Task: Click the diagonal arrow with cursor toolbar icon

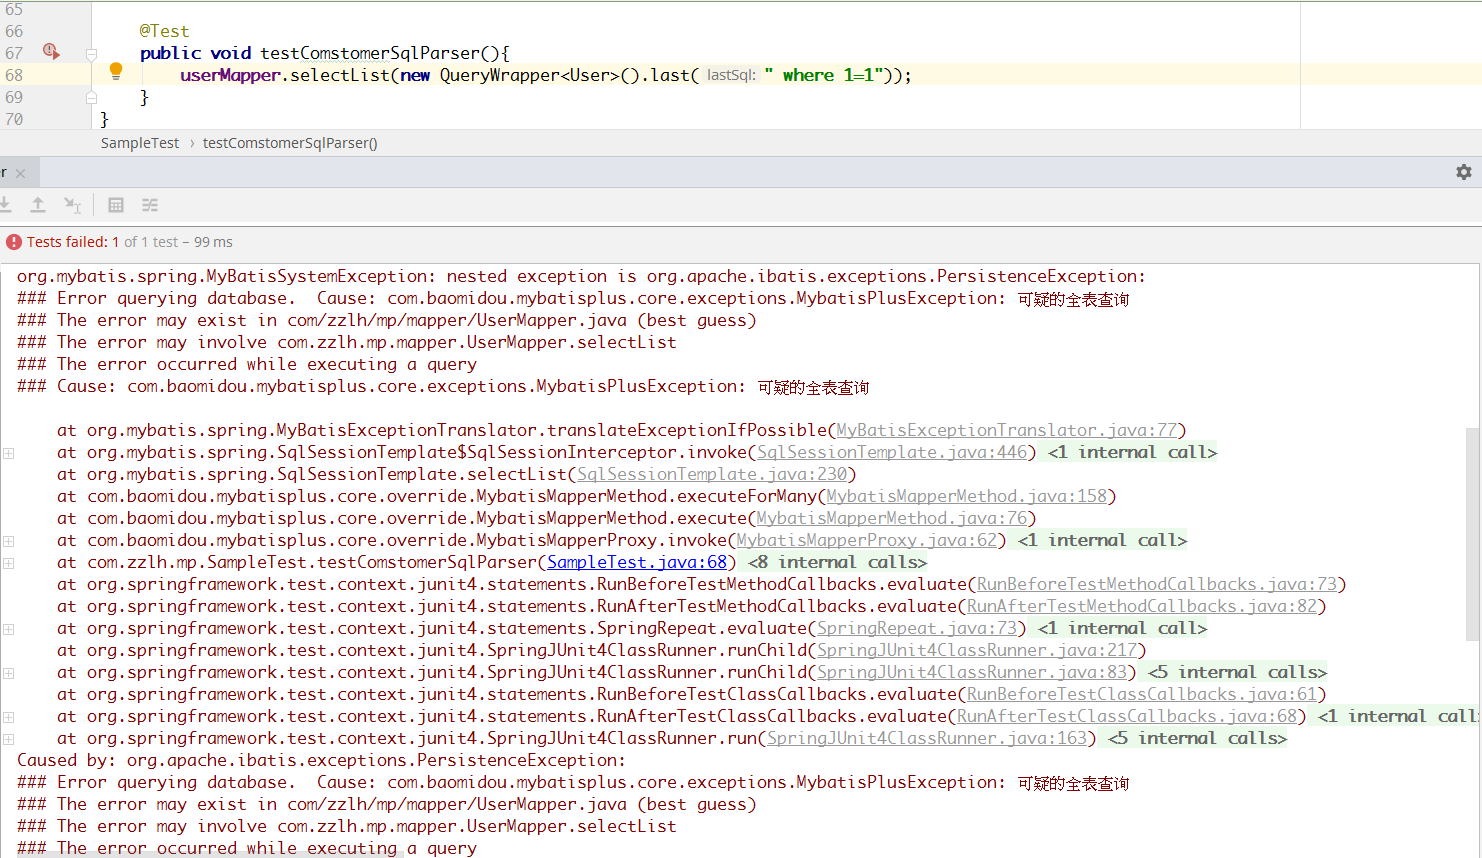Action: point(72,205)
